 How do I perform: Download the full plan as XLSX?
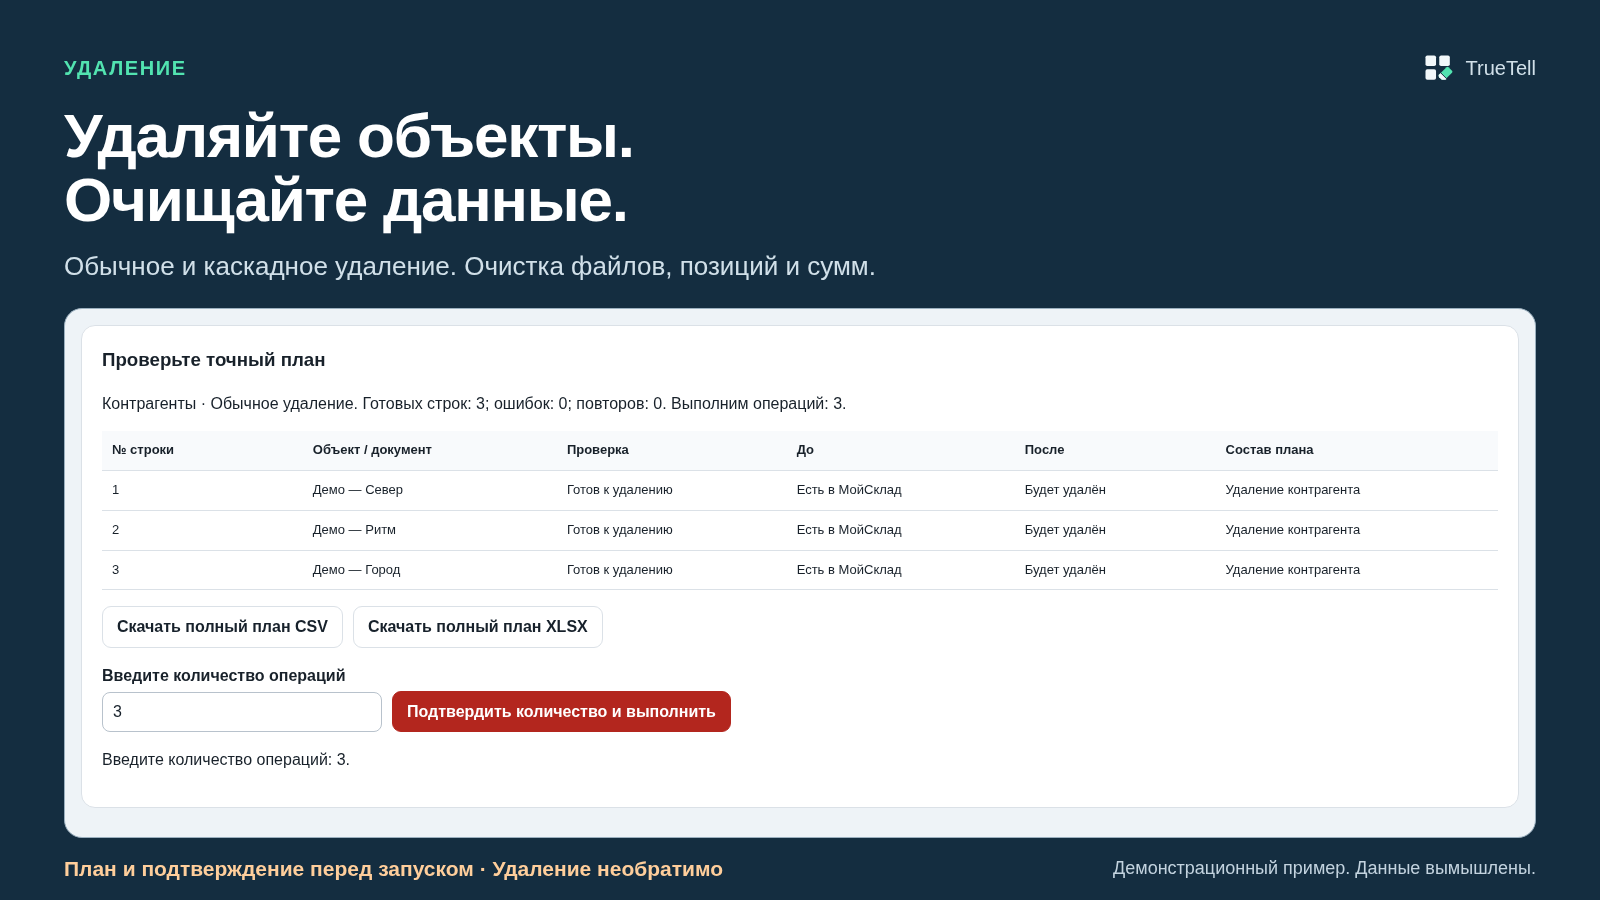click(x=478, y=627)
